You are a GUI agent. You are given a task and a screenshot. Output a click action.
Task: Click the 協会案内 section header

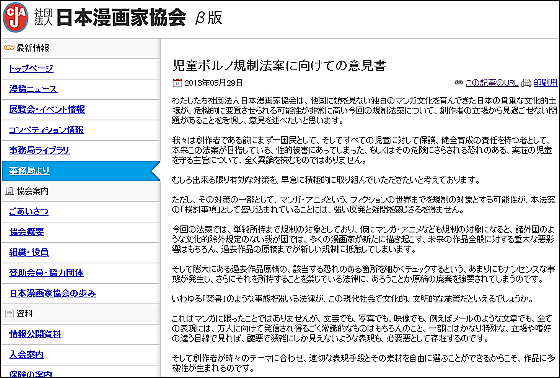tap(32, 191)
